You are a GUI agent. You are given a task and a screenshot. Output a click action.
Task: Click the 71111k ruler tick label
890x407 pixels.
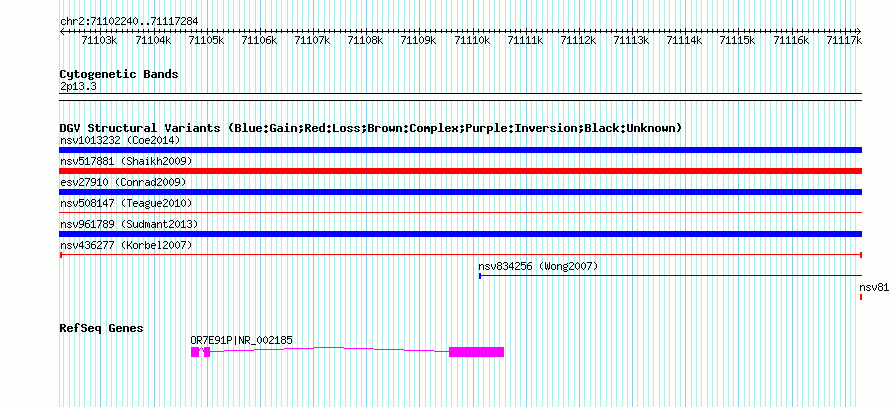tap(525, 40)
